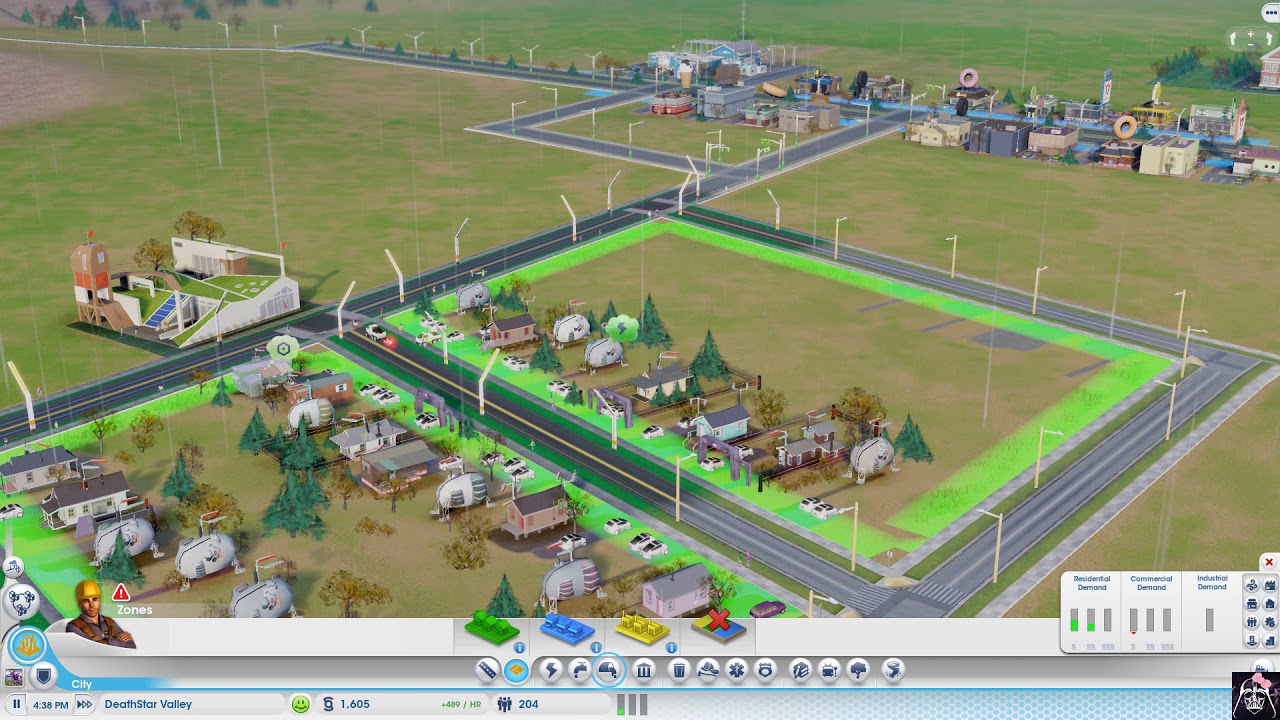This screenshot has width=1280, height=720.
Task: Select the Industrial zone tool
Action: click(642, 629)
